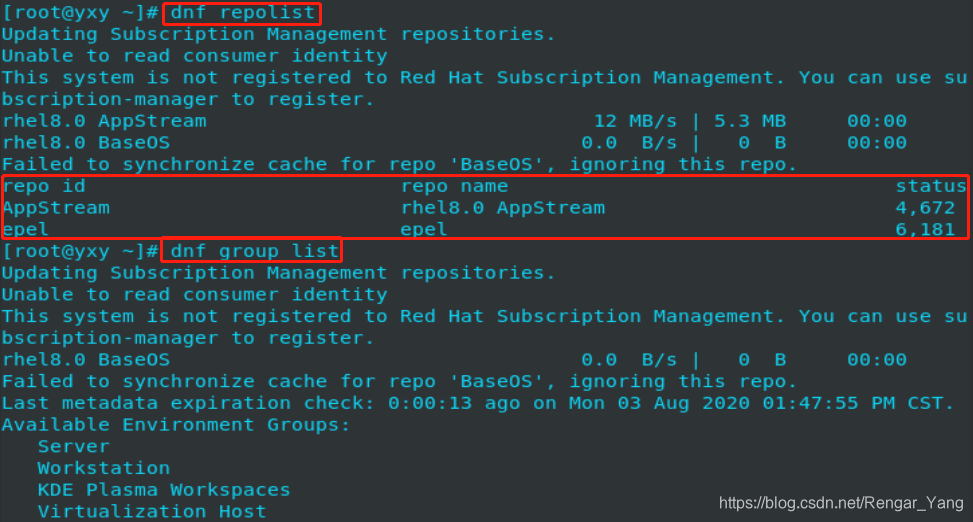Image resolution: width=973 pixels, height=522 pixels.
Task: Click 'KDE Plasma Workspaces' group entry
Action: coord(164,490)
